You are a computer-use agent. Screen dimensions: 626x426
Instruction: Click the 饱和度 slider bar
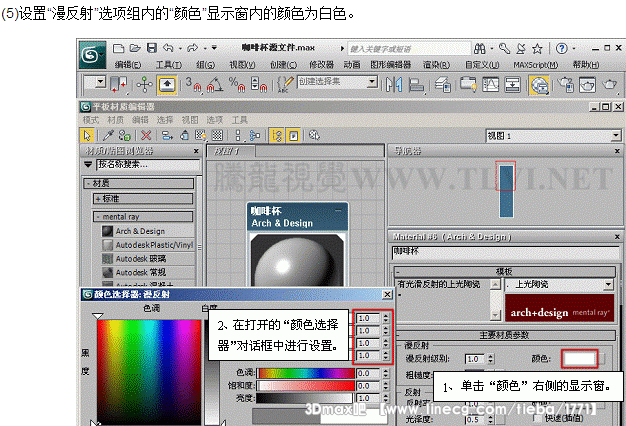[x=306, y=386]
